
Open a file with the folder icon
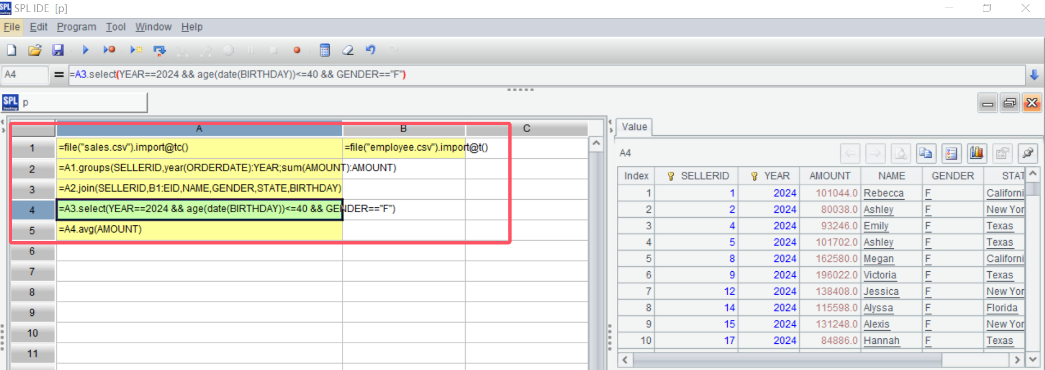coord(35,50)
